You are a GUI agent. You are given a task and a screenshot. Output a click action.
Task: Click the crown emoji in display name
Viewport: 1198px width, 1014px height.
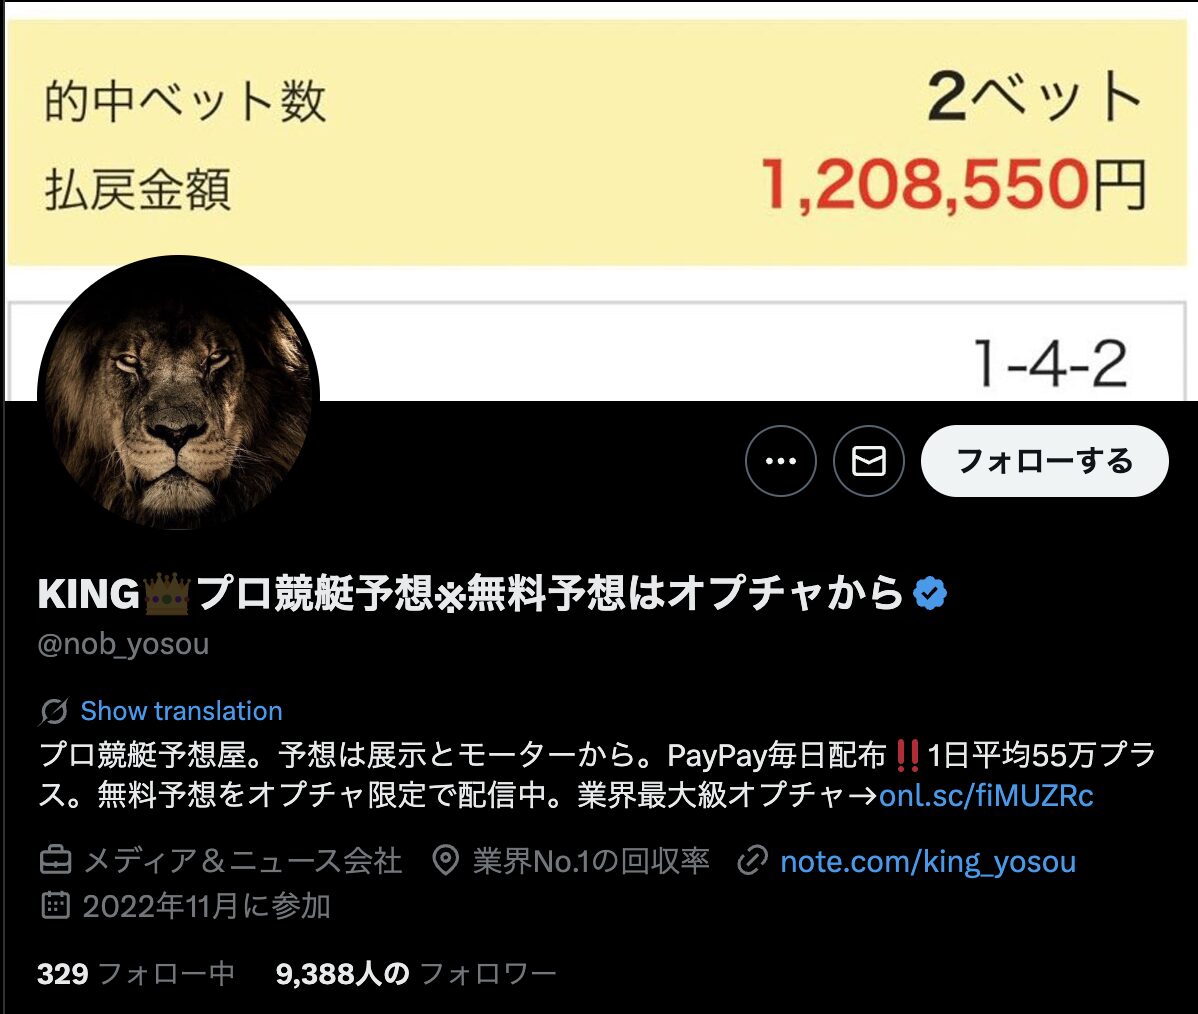(167, 594)
